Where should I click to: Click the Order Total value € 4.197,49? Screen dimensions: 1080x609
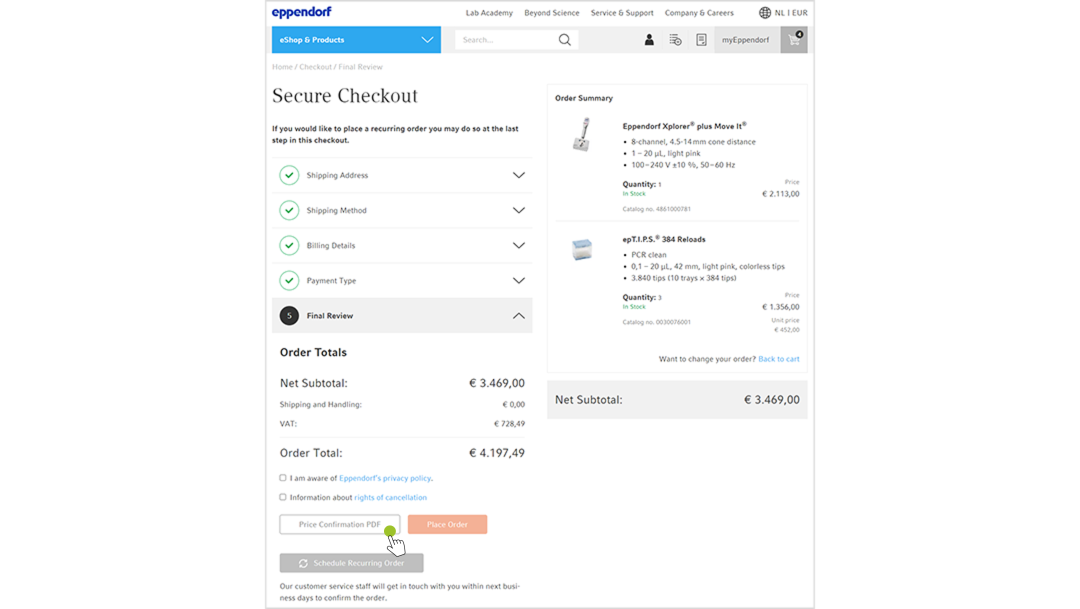pyautogui.click(x=497, y=453)
